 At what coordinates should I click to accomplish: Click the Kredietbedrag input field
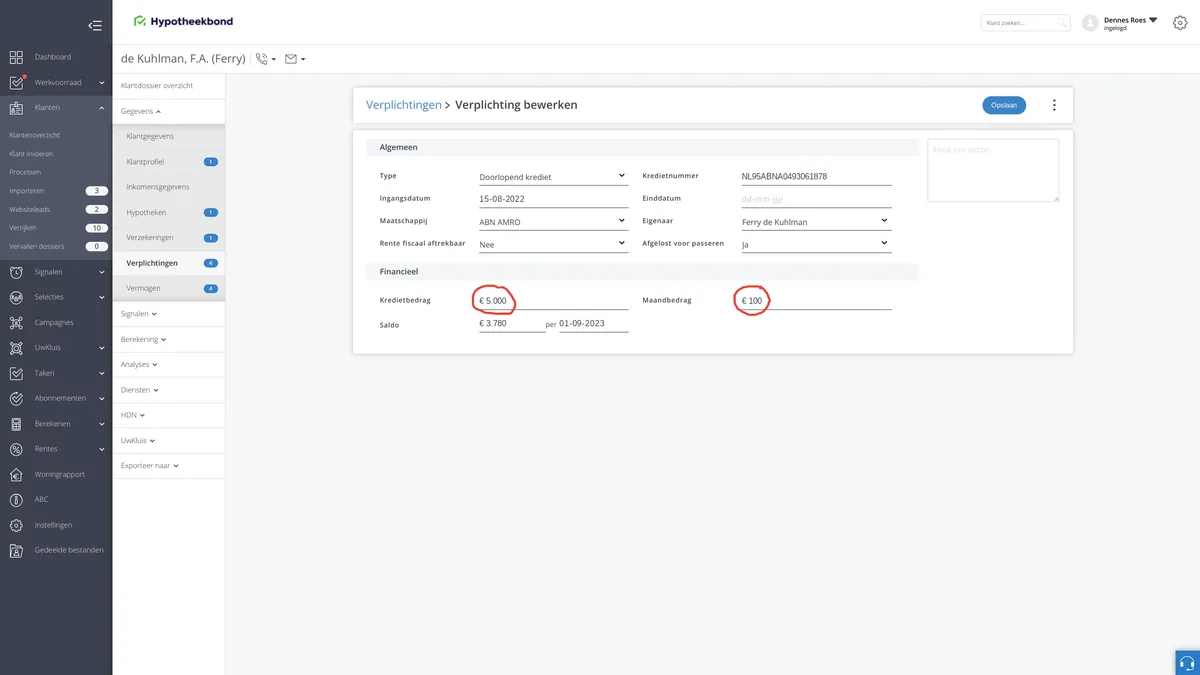(553, 300)
